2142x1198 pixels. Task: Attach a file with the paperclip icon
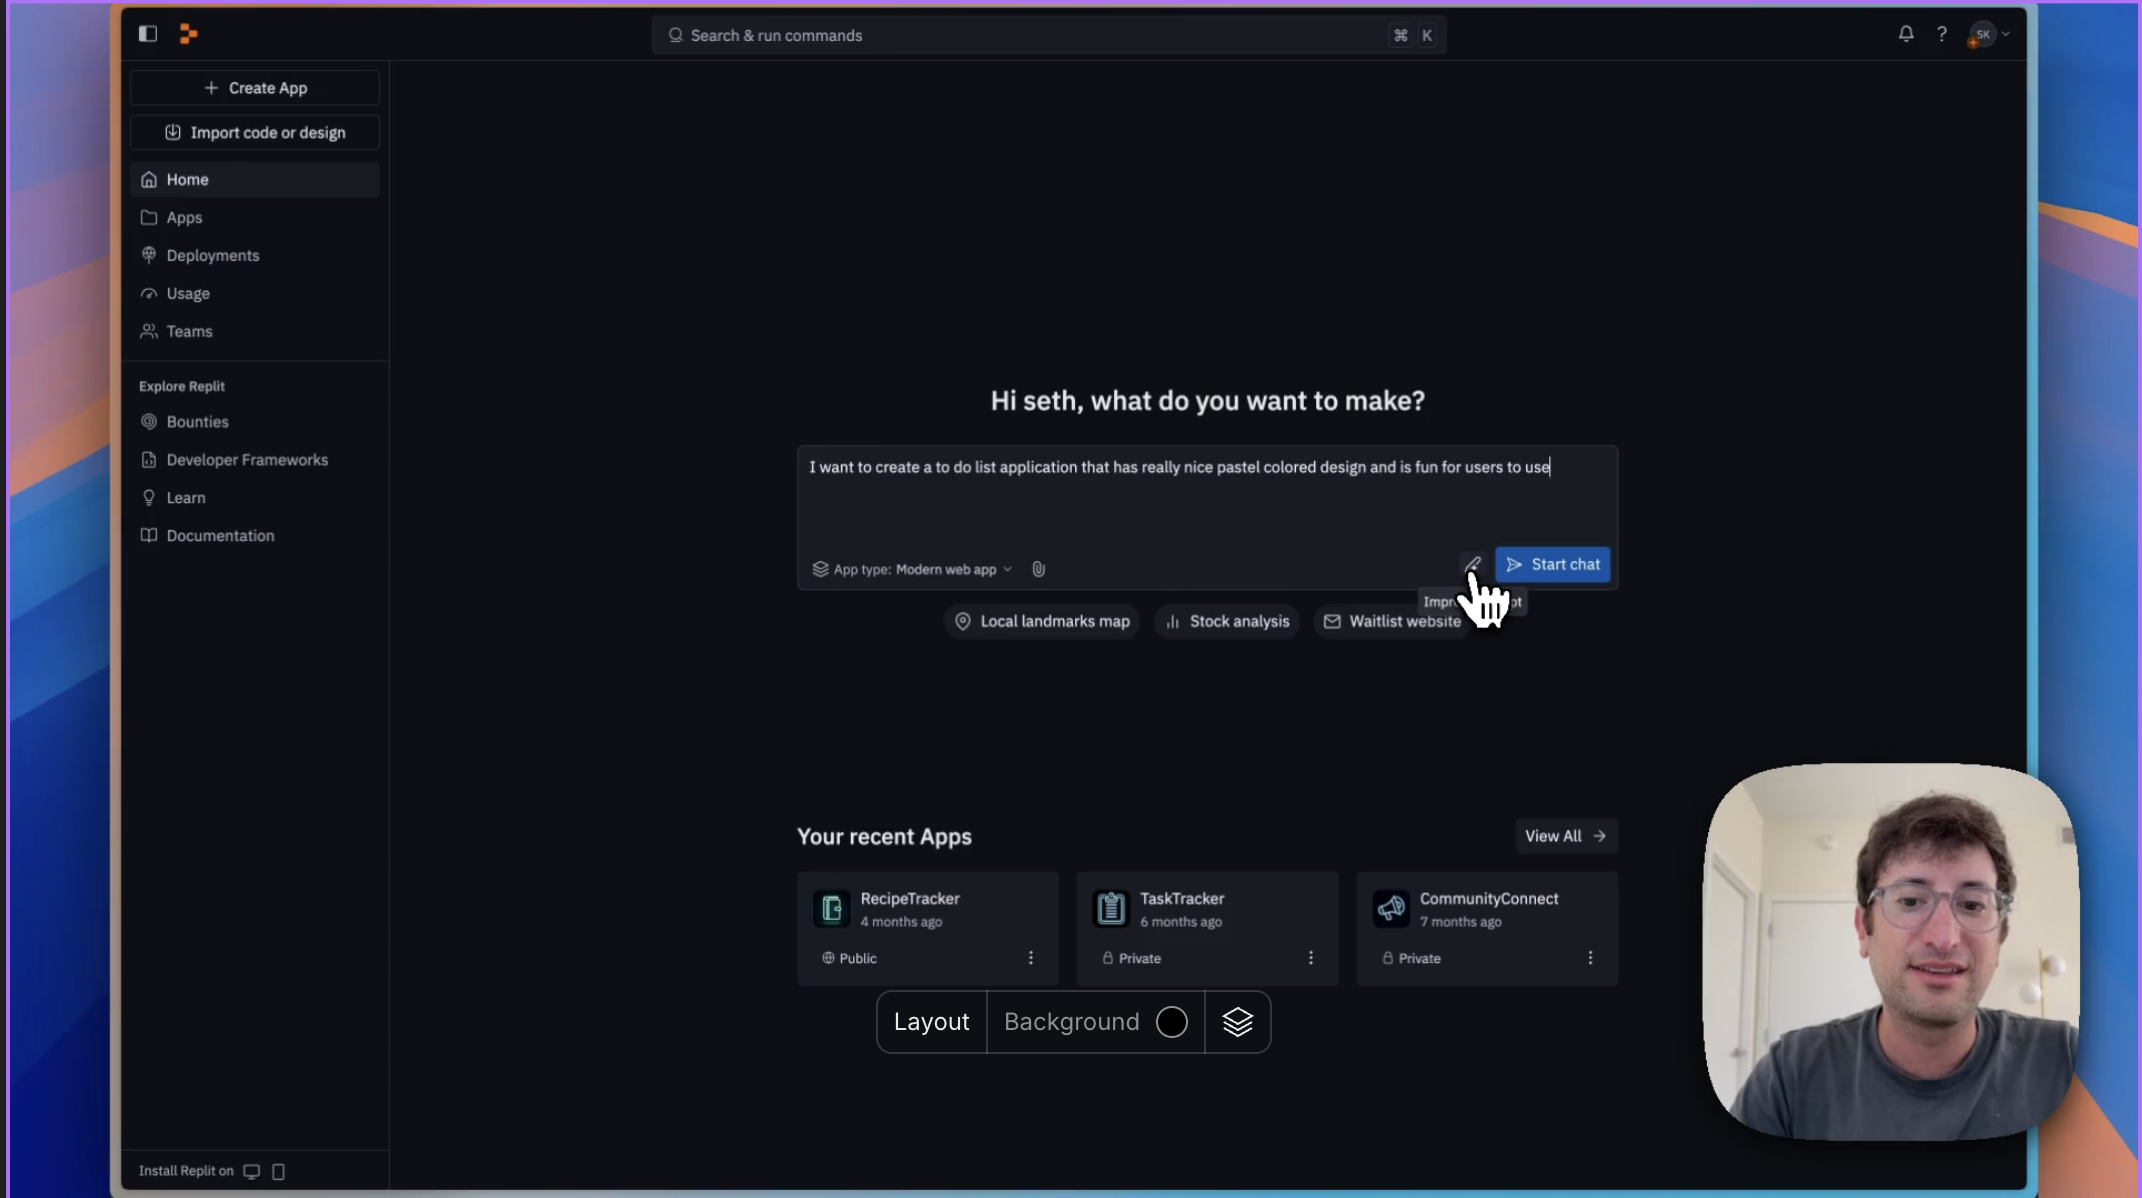pyautogui.click(x=1039, y=568)
